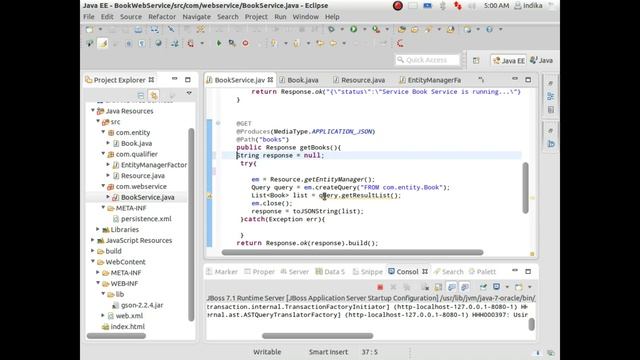Expand the build folder node
640x360 pixels.
[x=93, y=251]
